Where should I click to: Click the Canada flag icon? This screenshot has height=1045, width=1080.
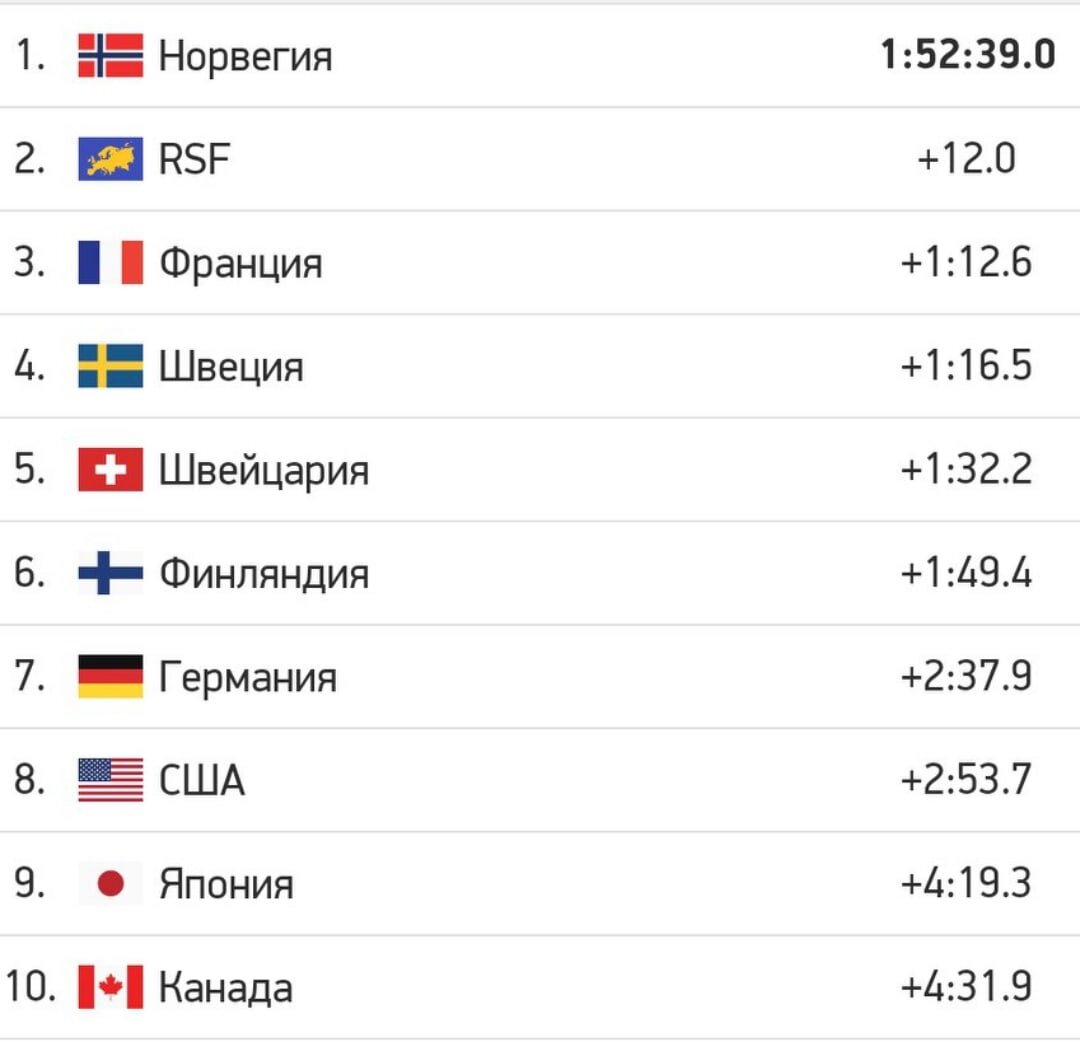[111, 986]
